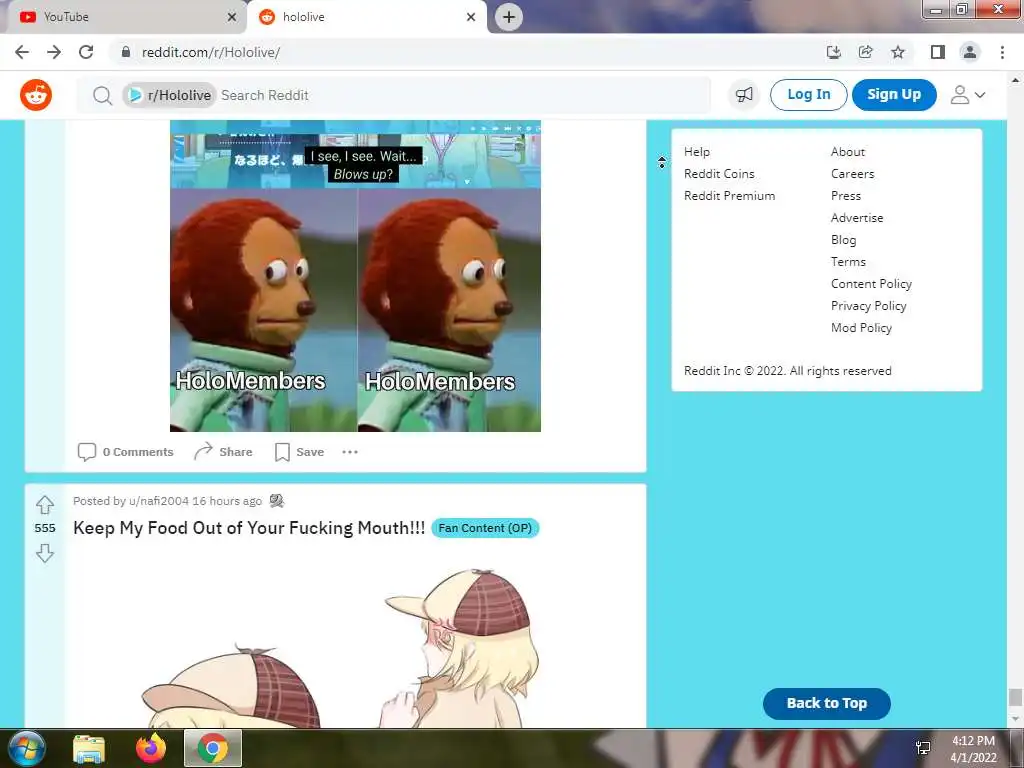This screenshot has width=1024, height=768.
Task: Click the install app icon in address bar
Action: [x=833, y=52]
